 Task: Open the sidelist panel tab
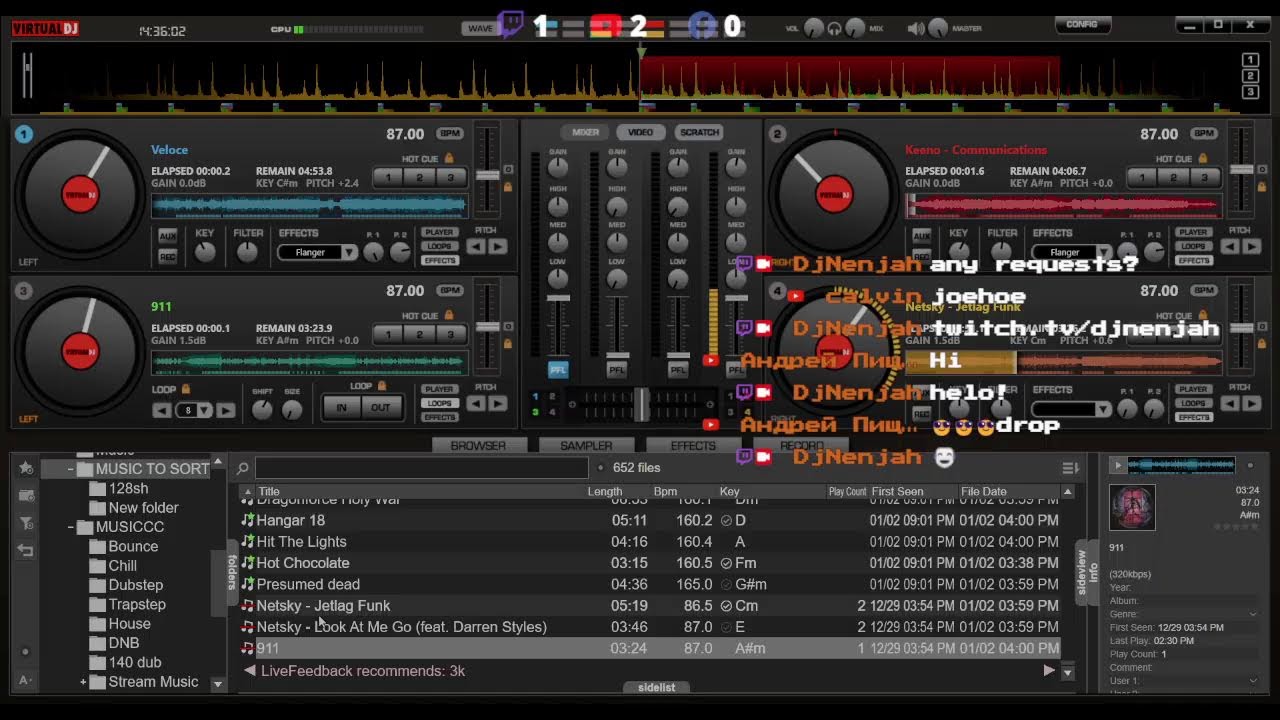[x=656, y=688]
